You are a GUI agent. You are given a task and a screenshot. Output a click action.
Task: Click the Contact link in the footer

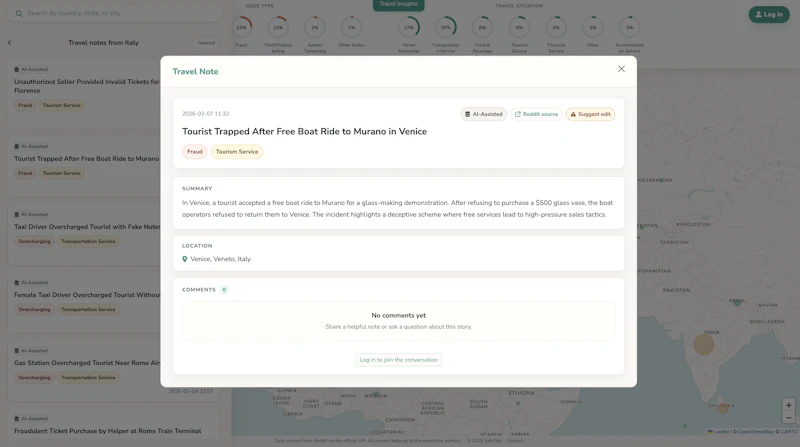515,441
